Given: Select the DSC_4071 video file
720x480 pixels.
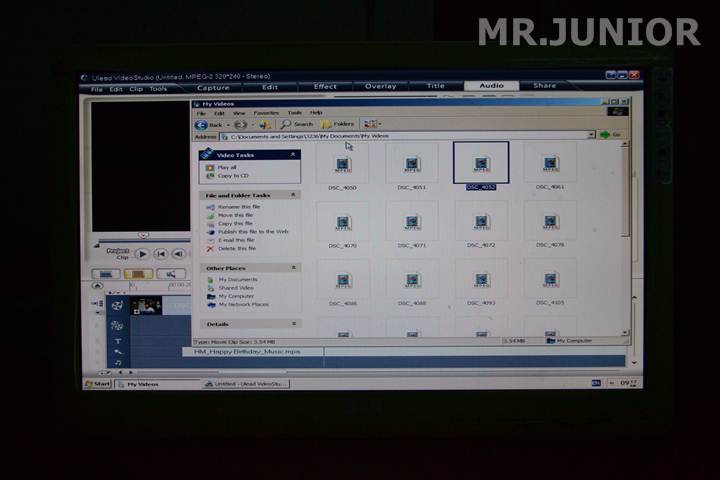Looking at the screenshot, I should (412, 226).
